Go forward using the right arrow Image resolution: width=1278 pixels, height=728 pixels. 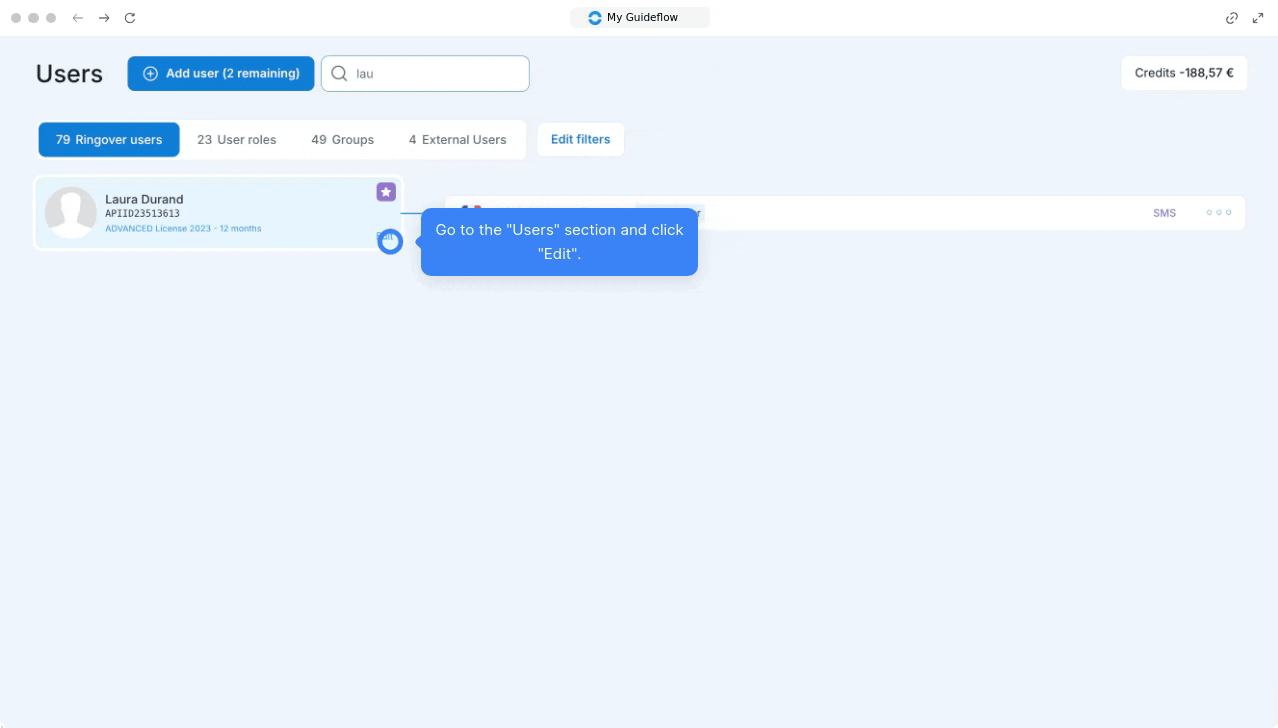click(104, 18)
